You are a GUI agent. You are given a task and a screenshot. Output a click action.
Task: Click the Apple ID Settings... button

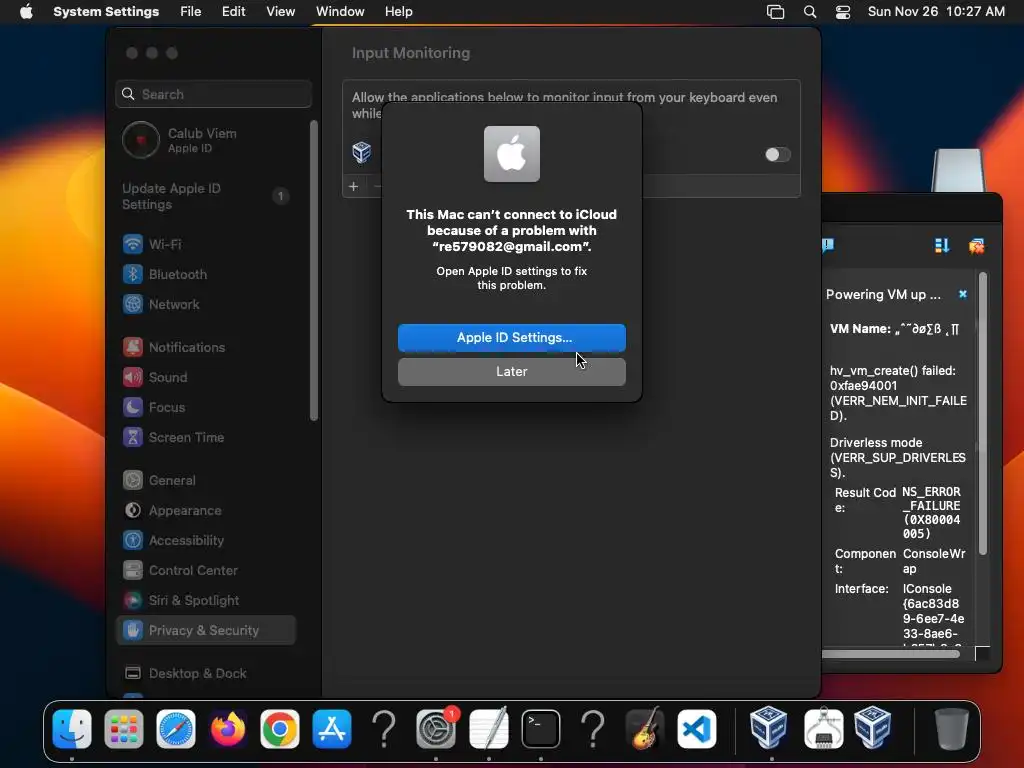(511, 338)
